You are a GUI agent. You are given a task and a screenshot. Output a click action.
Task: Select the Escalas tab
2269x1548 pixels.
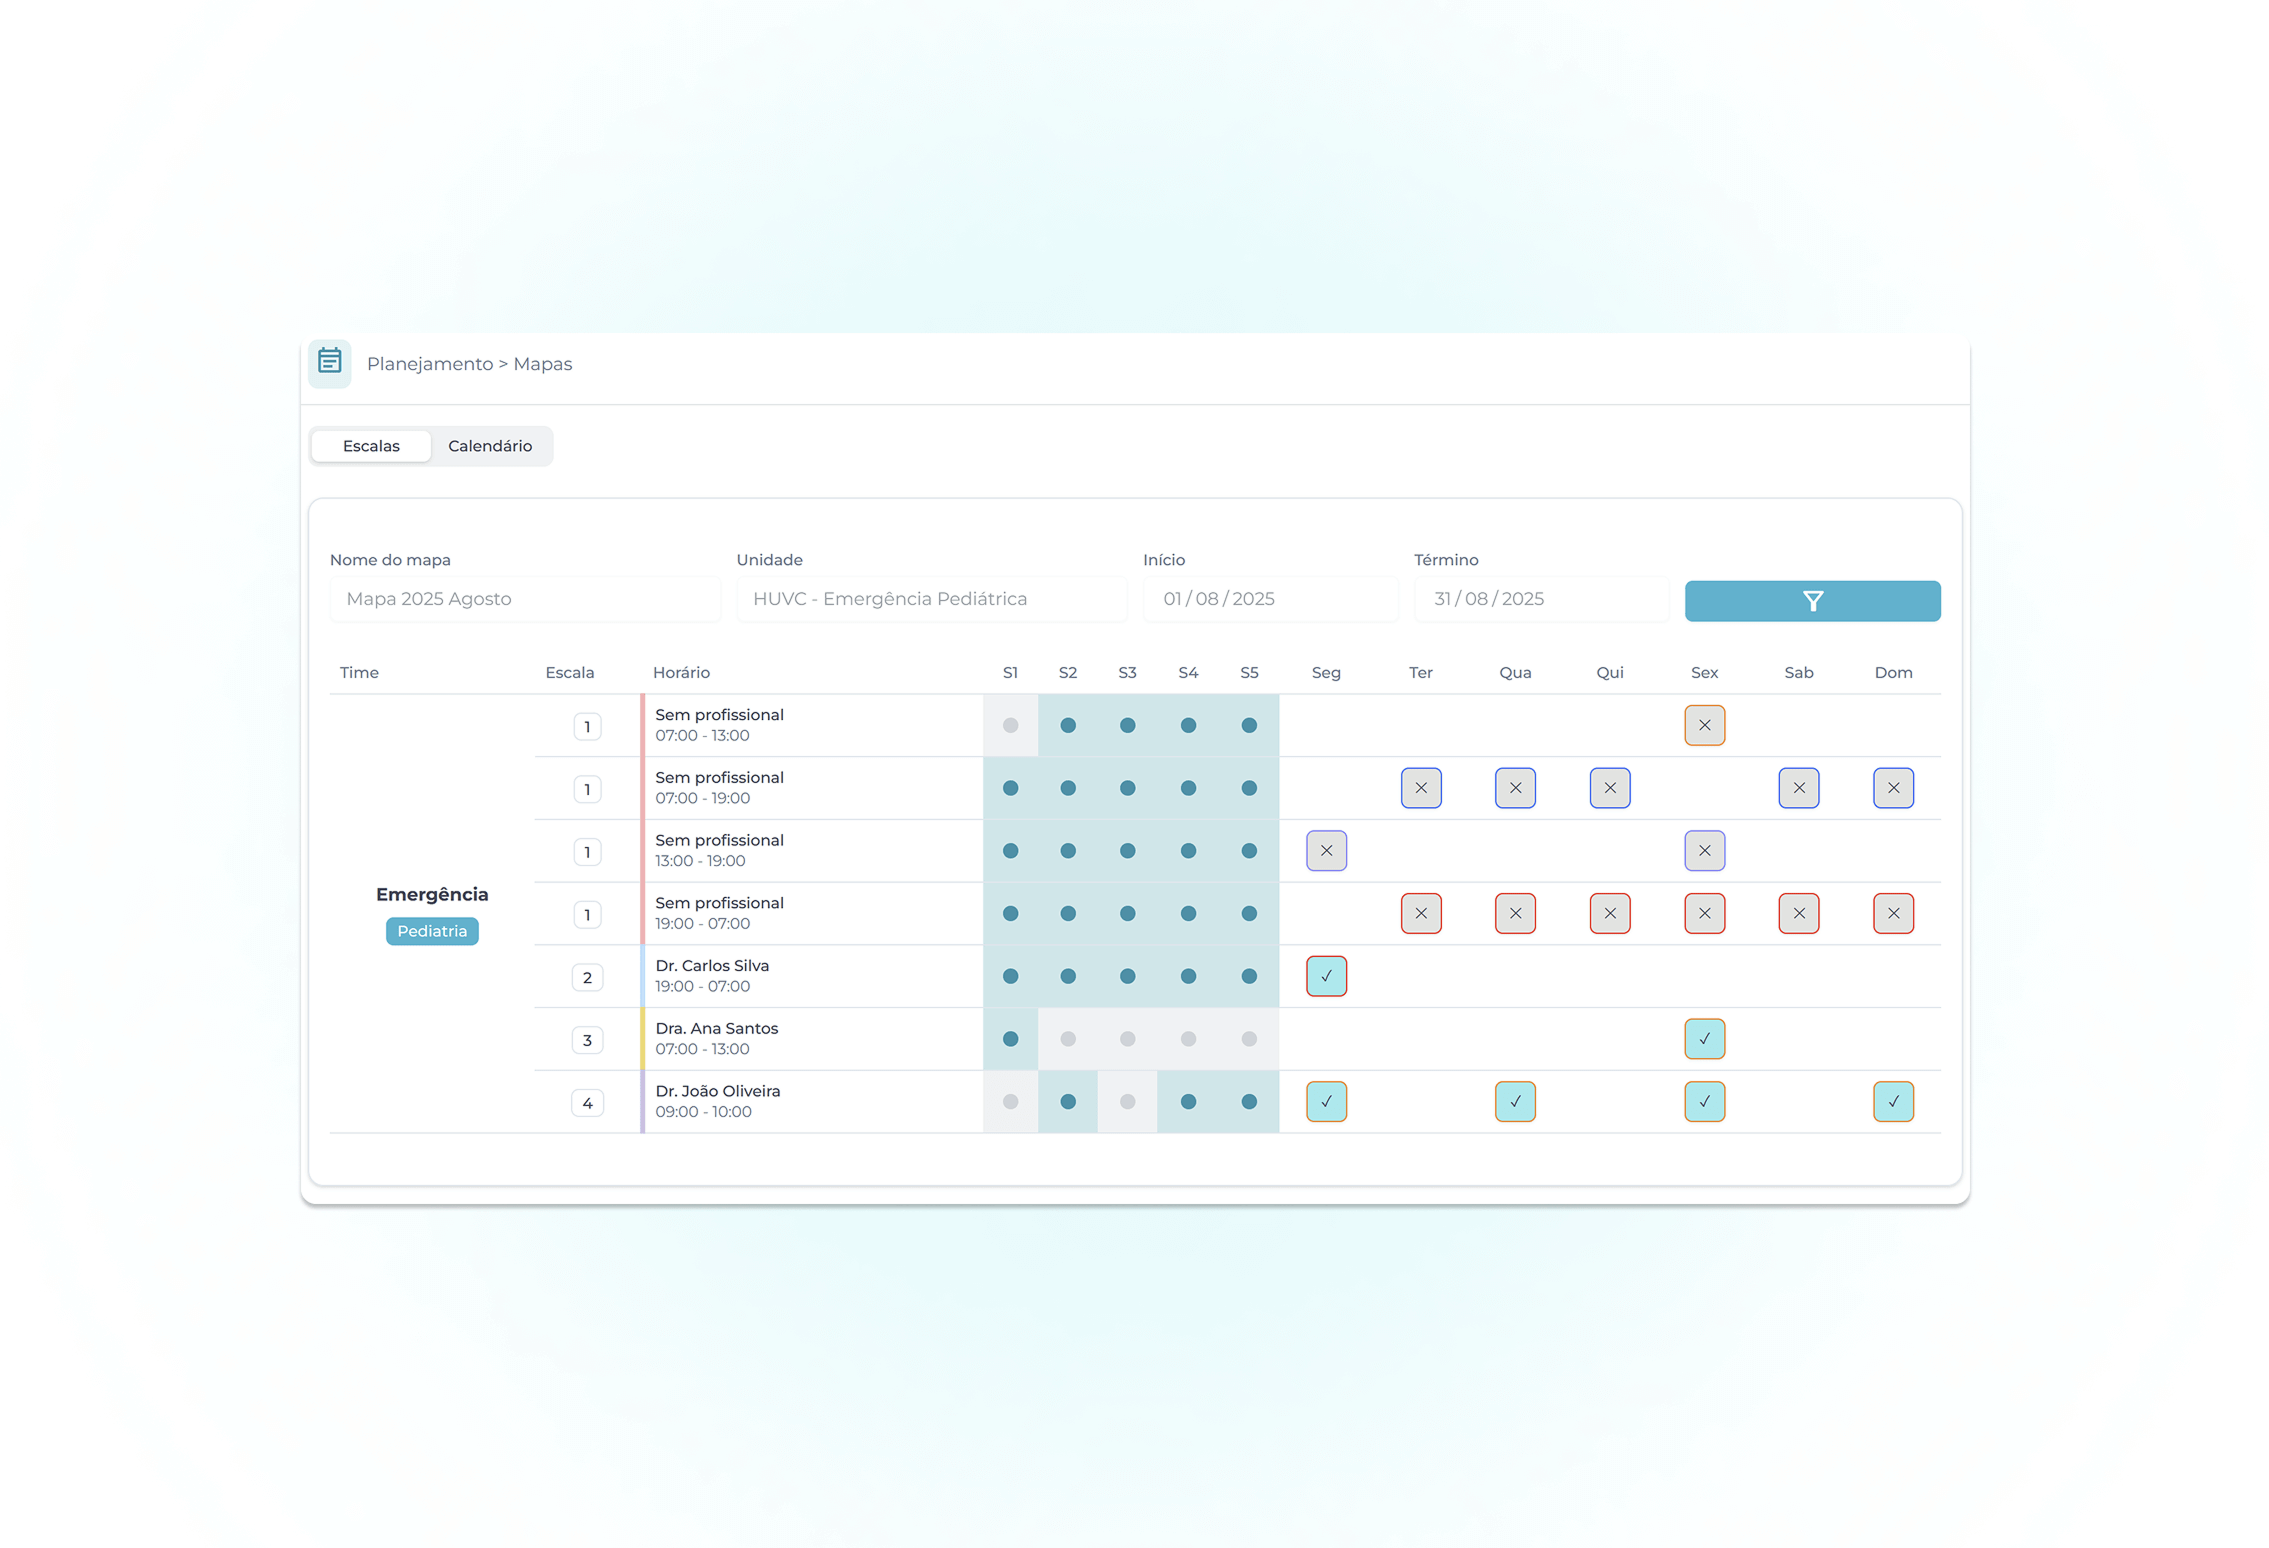tap(371, 446)
